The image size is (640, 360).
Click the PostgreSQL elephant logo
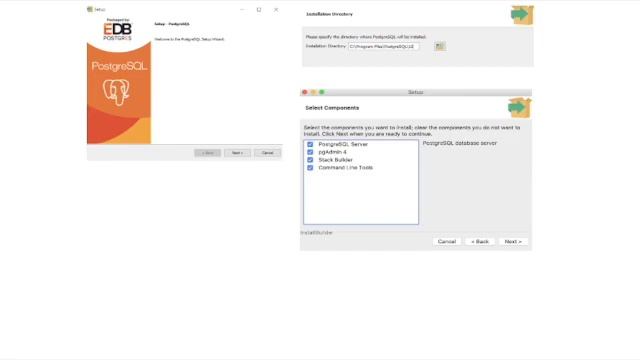[x=116, y=92]
